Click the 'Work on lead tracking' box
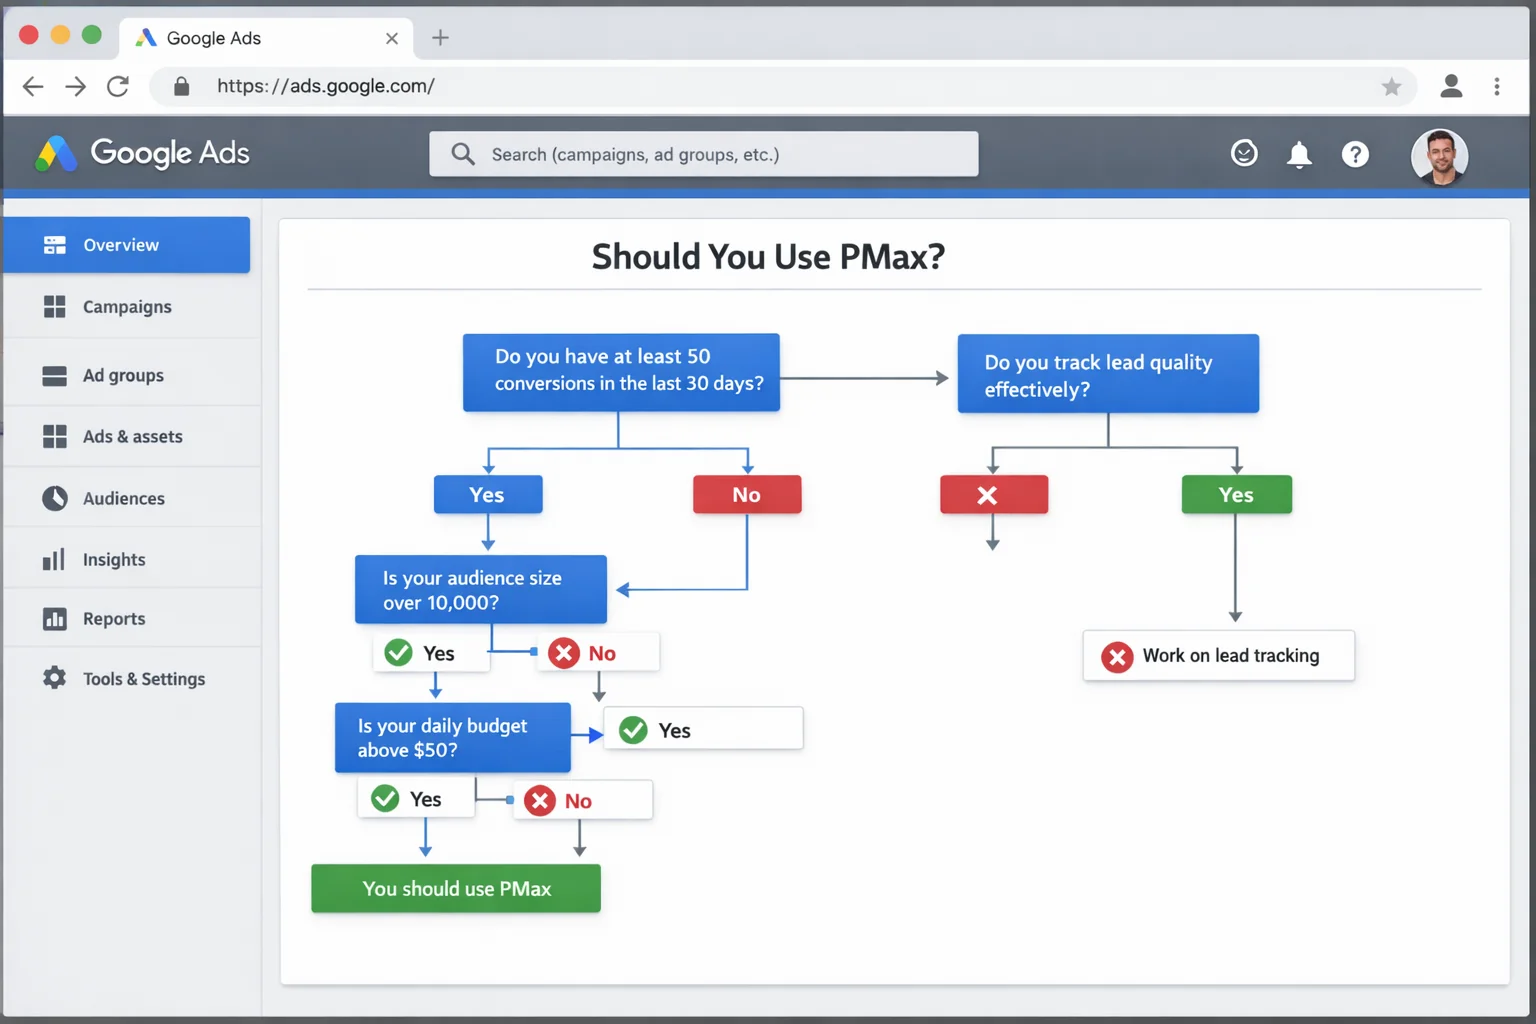Viewport: 1536px width, 1024px height. (1218, 655)
